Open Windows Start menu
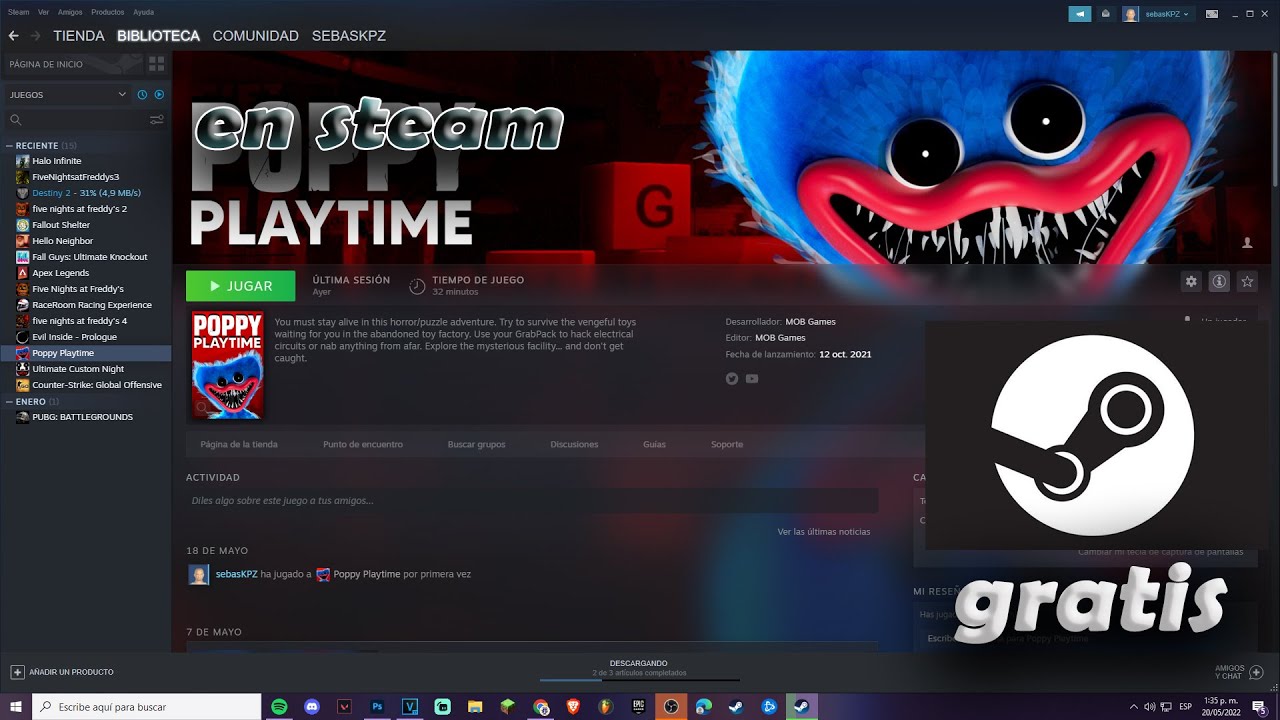Image resolution: width=1280 pixels, height=720 pixels. [16, 707]
